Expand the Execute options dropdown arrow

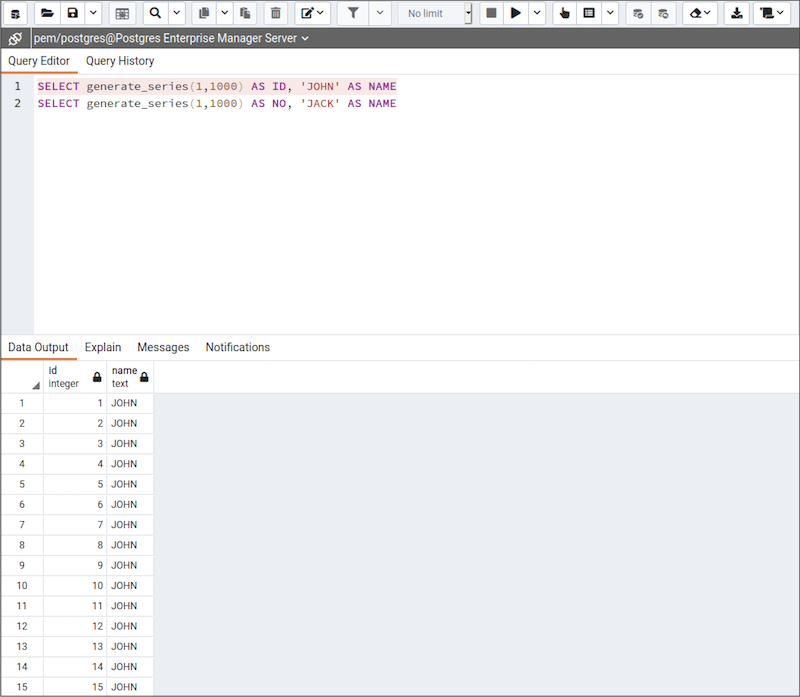point(537,13)
